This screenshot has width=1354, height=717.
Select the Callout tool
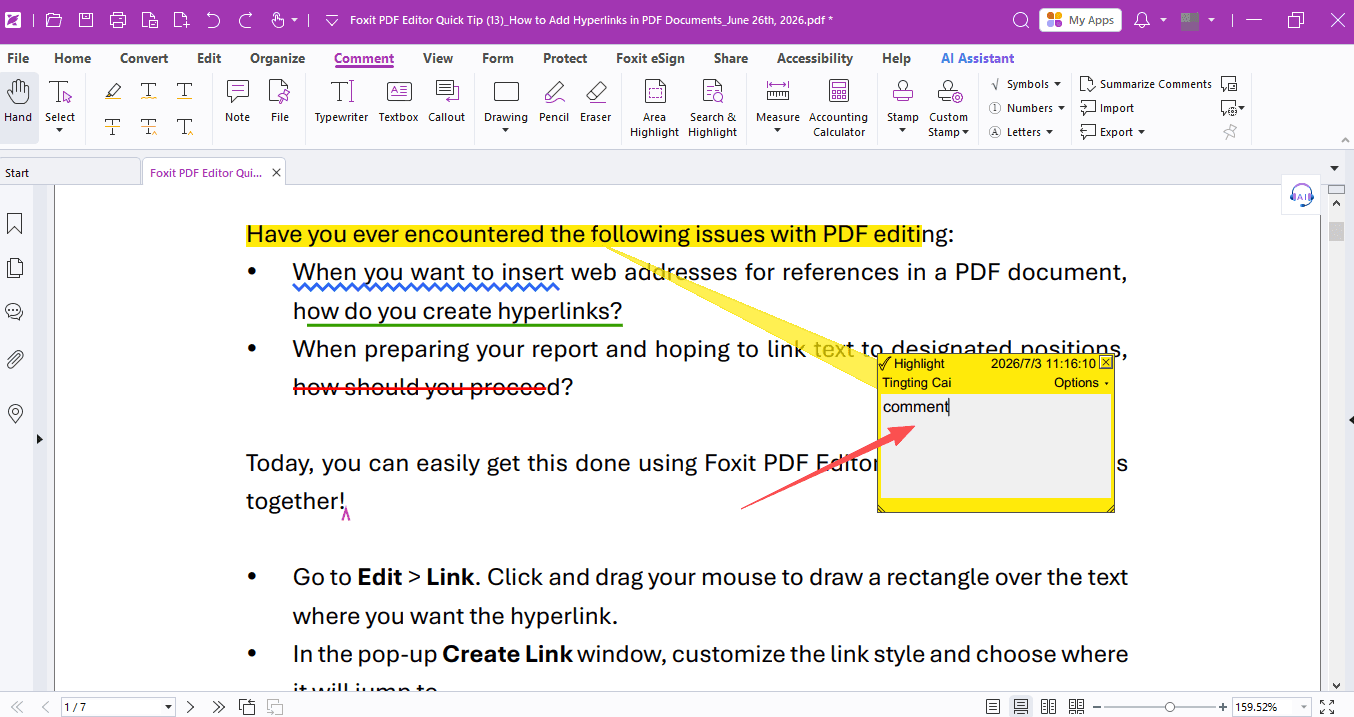pos(447,102)
